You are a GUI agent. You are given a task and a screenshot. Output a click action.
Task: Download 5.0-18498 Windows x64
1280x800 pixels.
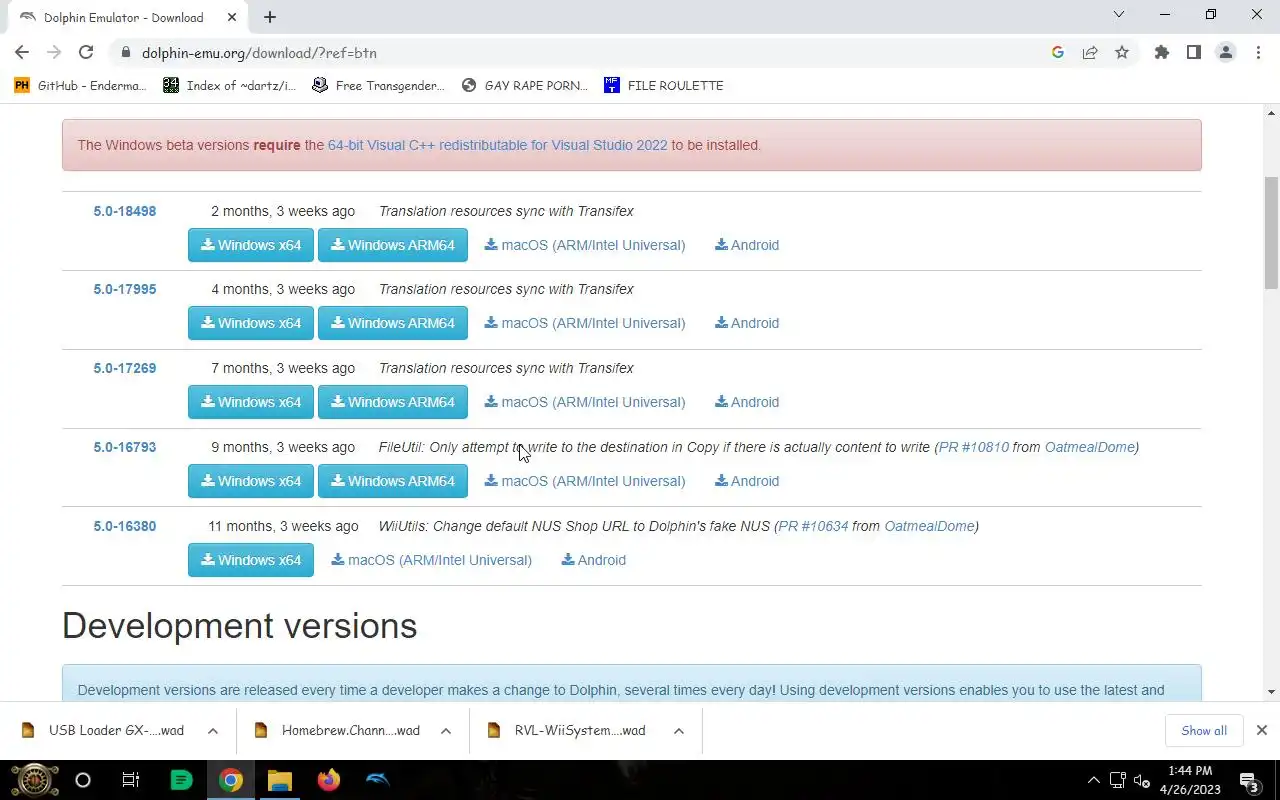click(251, 245)
